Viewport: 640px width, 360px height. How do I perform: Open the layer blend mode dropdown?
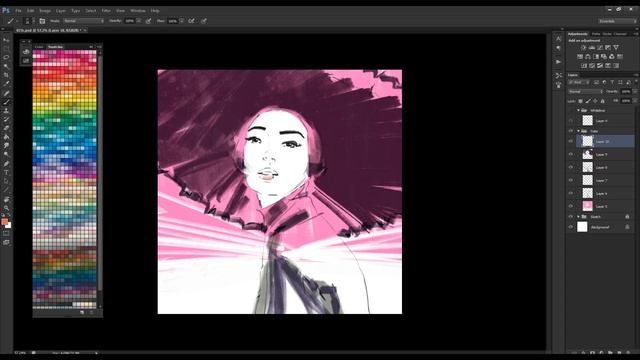tap(585, 92)
